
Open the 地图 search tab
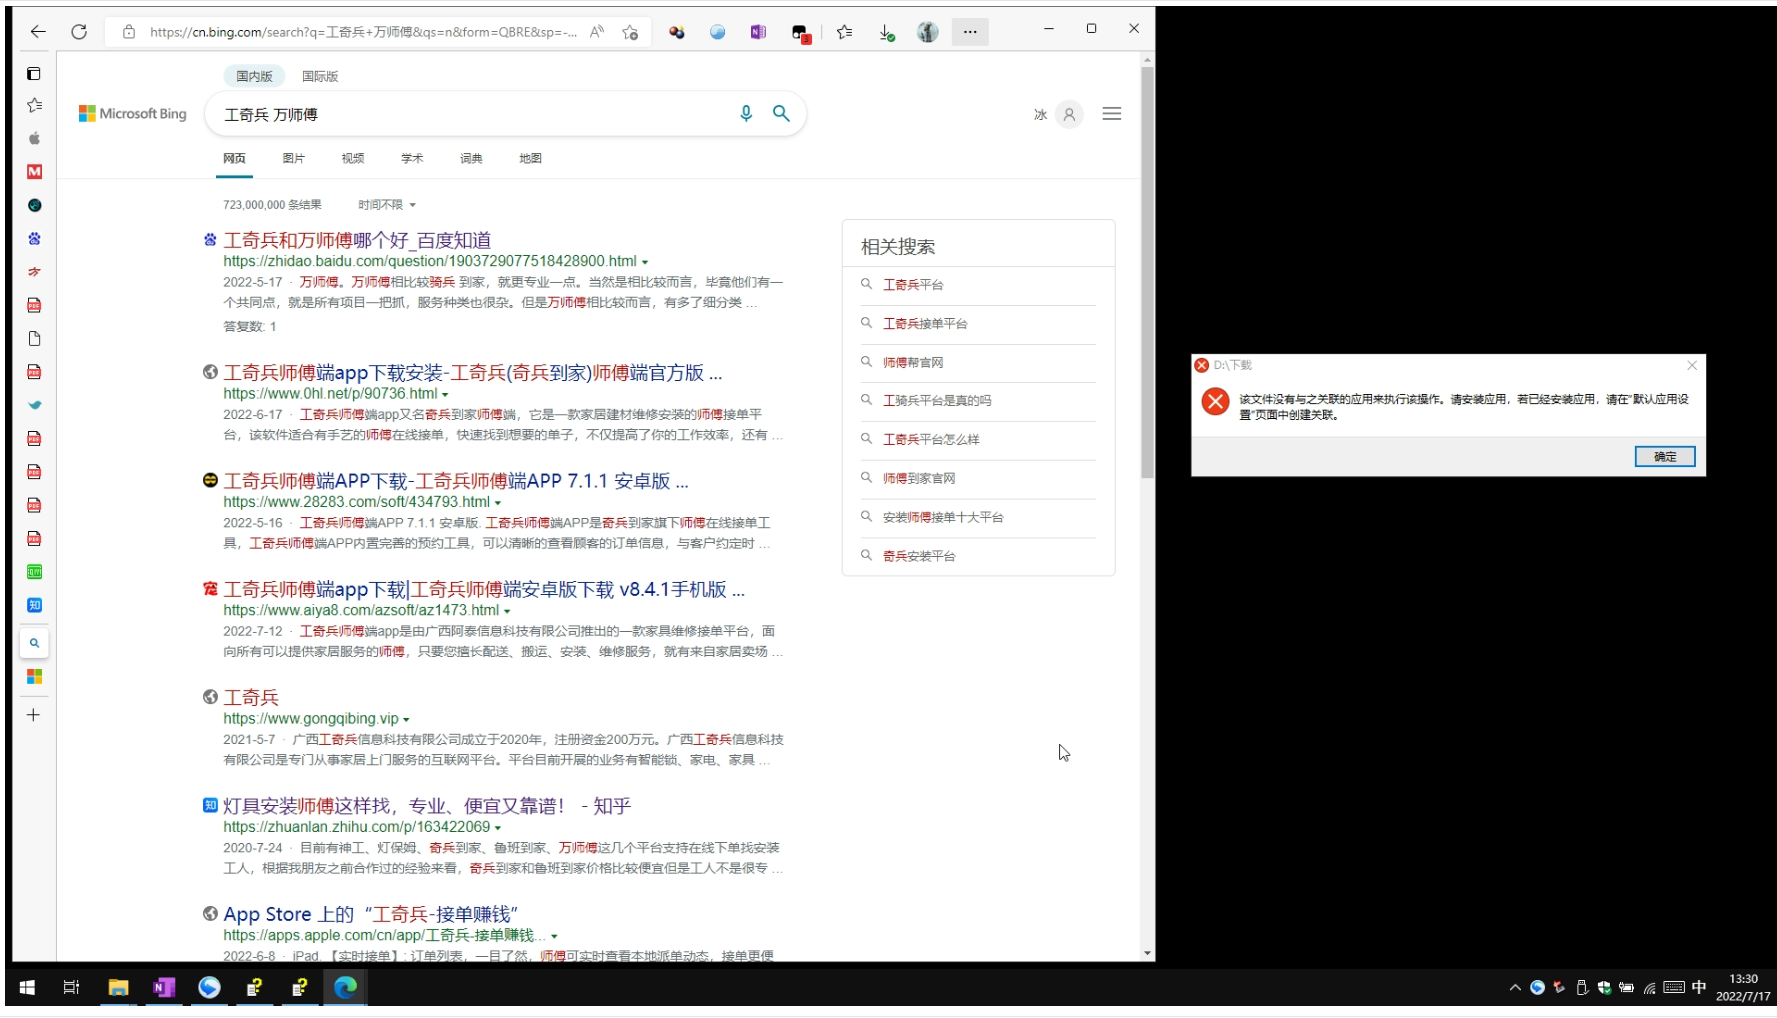coord(530,158)
